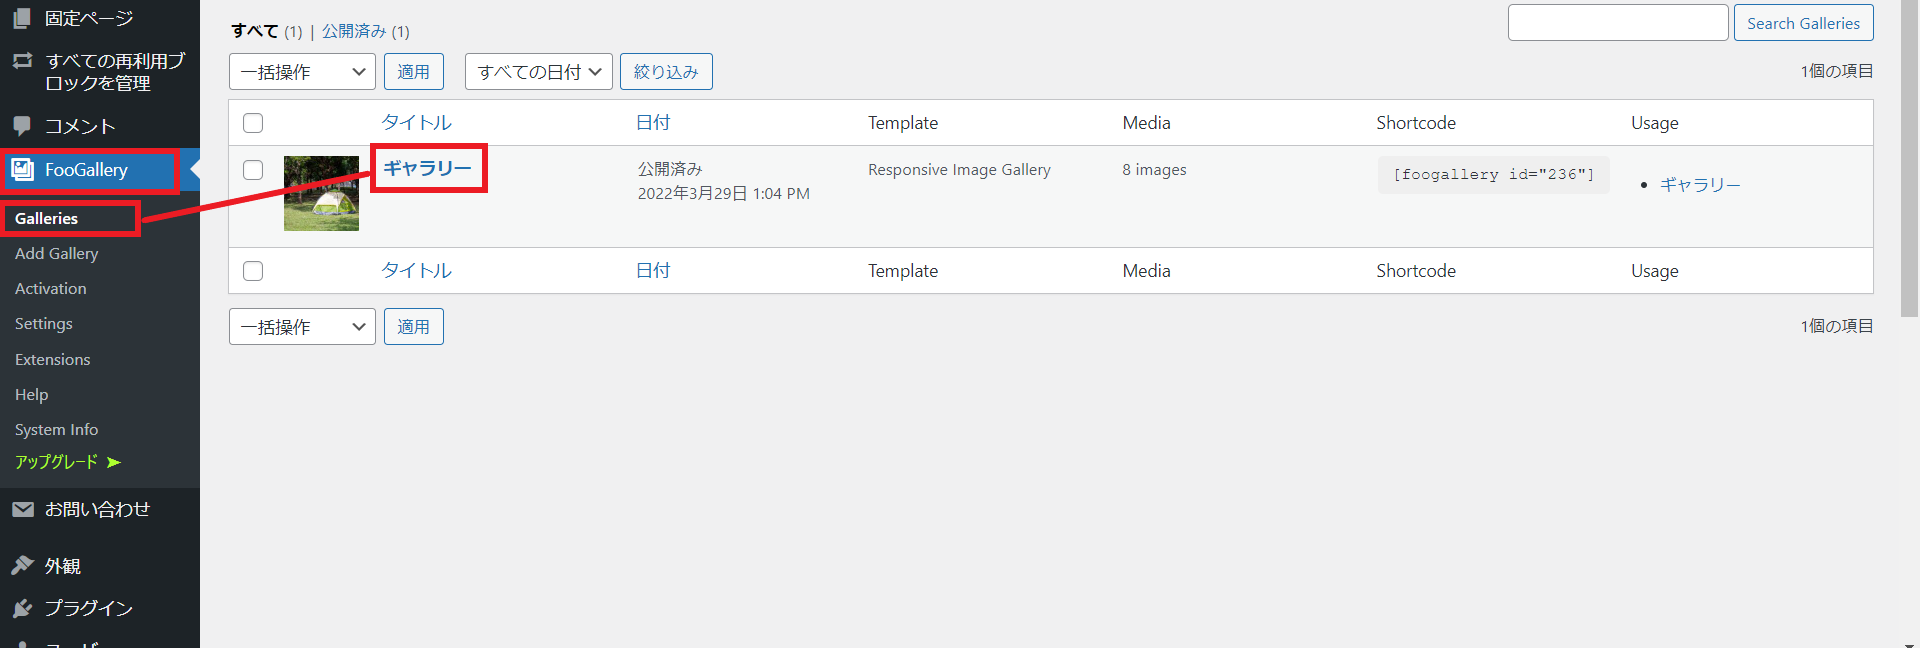Click the Comments speech bubble icon
This screenshot has height=648, width=1920.
coord(22,126)
